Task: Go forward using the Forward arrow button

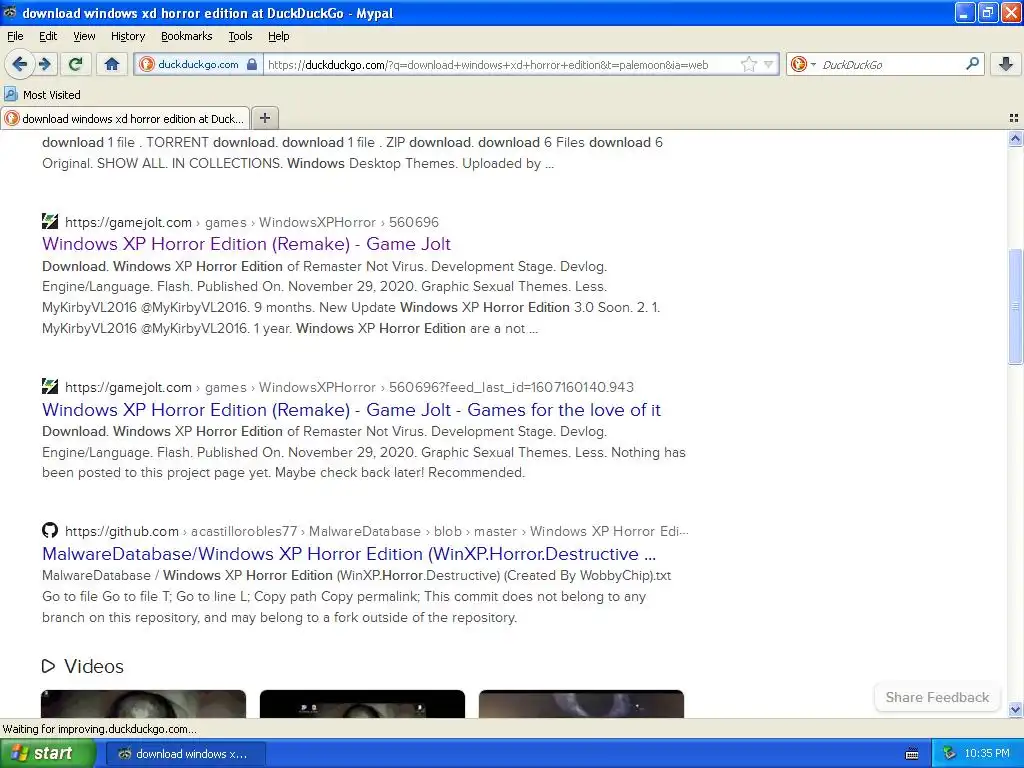Action: 44,64
